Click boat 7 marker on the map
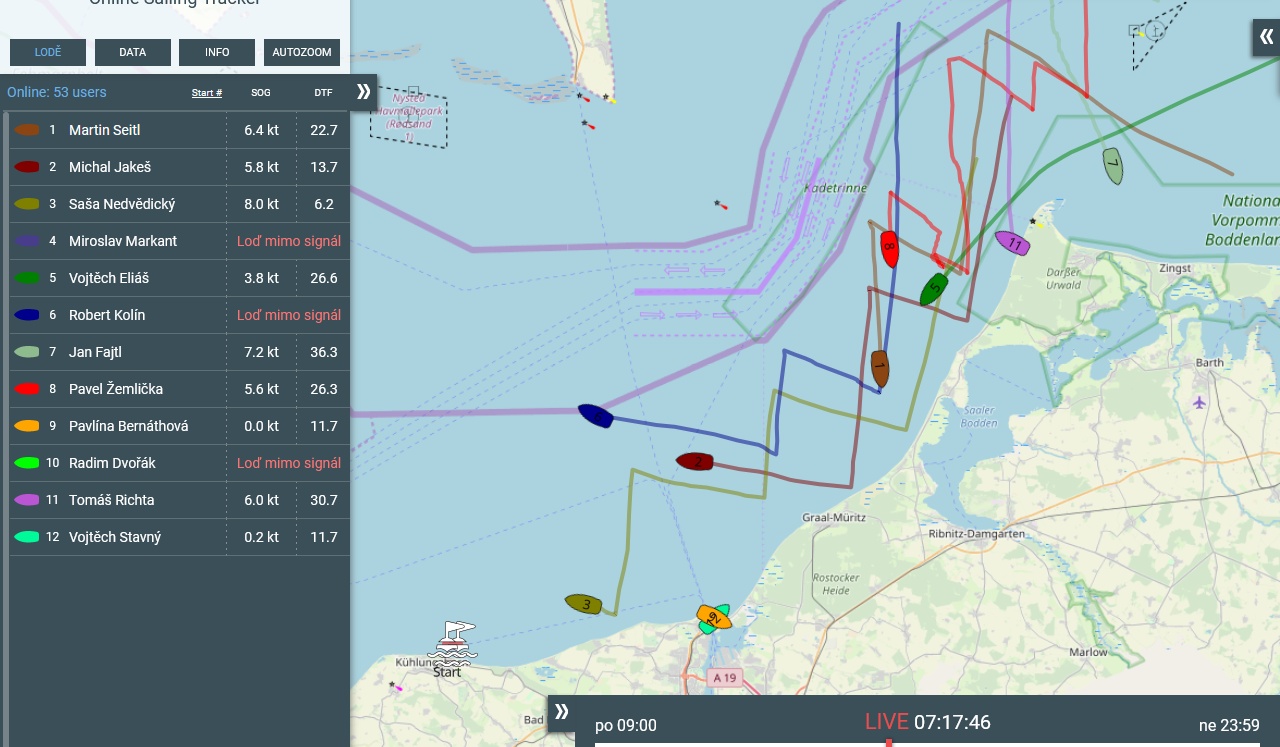The image size is (1280, 747). click(x=1112, y=166)
